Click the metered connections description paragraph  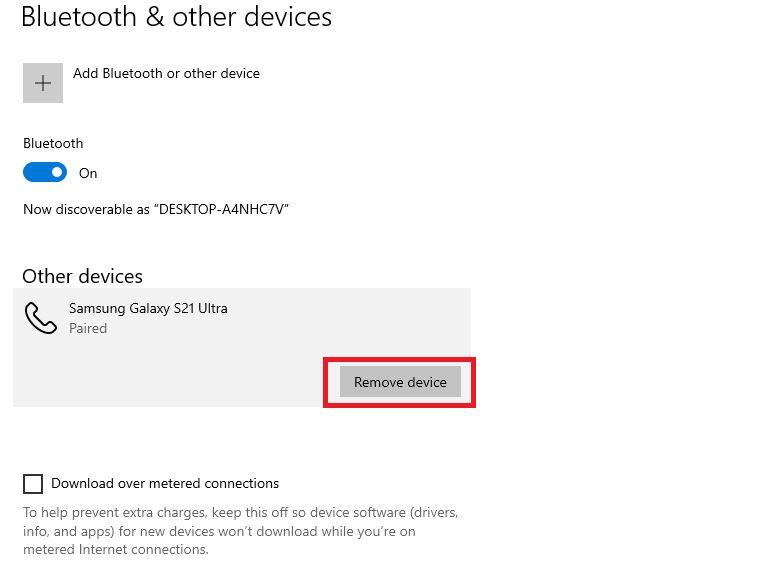[241, 531]
